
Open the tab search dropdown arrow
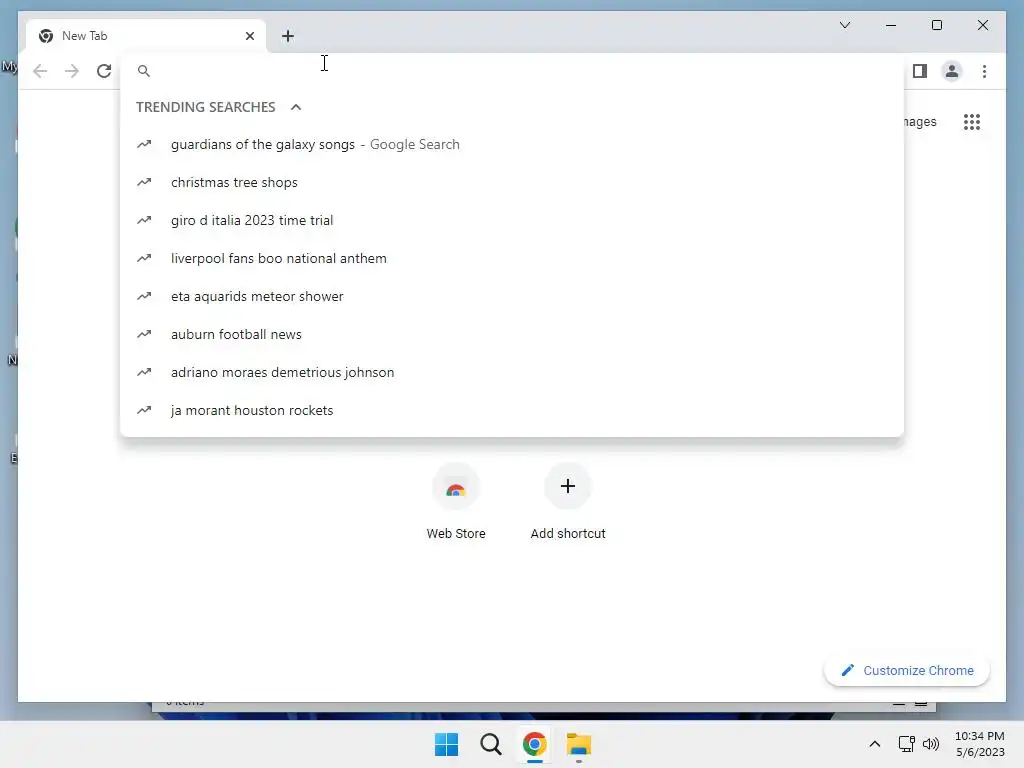click(844, 25)
